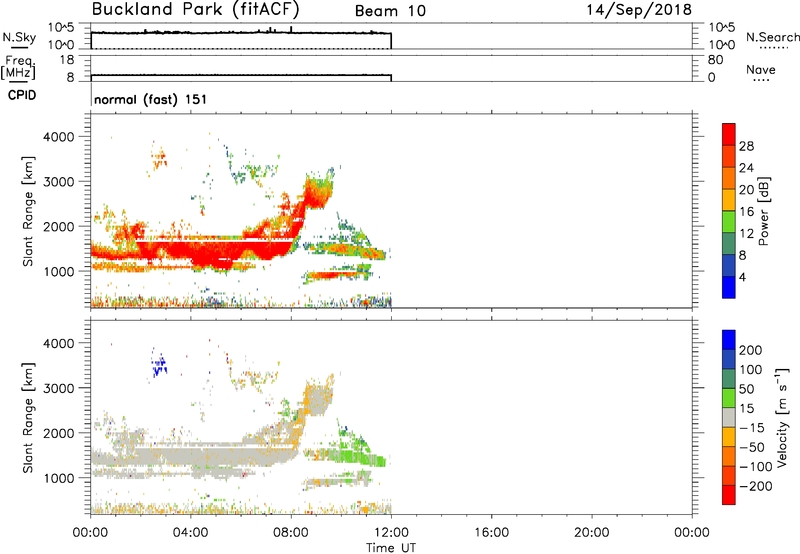Click the '28' tick on Power scale

click(x=746, y=146)
